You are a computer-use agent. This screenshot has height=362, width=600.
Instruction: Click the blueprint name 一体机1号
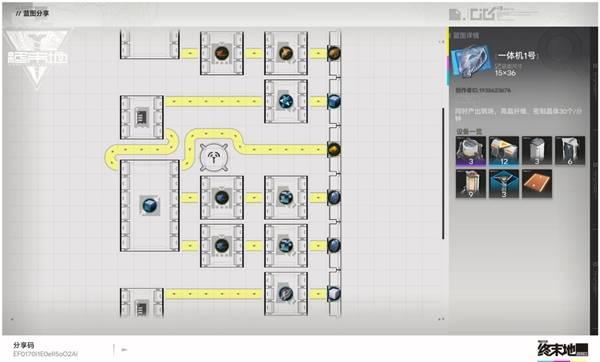pos(517,55)
